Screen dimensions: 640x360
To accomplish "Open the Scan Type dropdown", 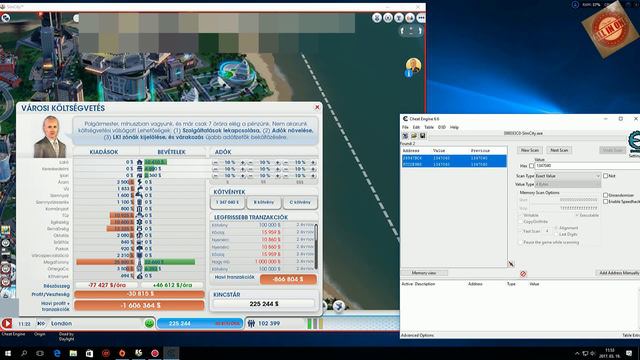I will click(x=568, y=176).
